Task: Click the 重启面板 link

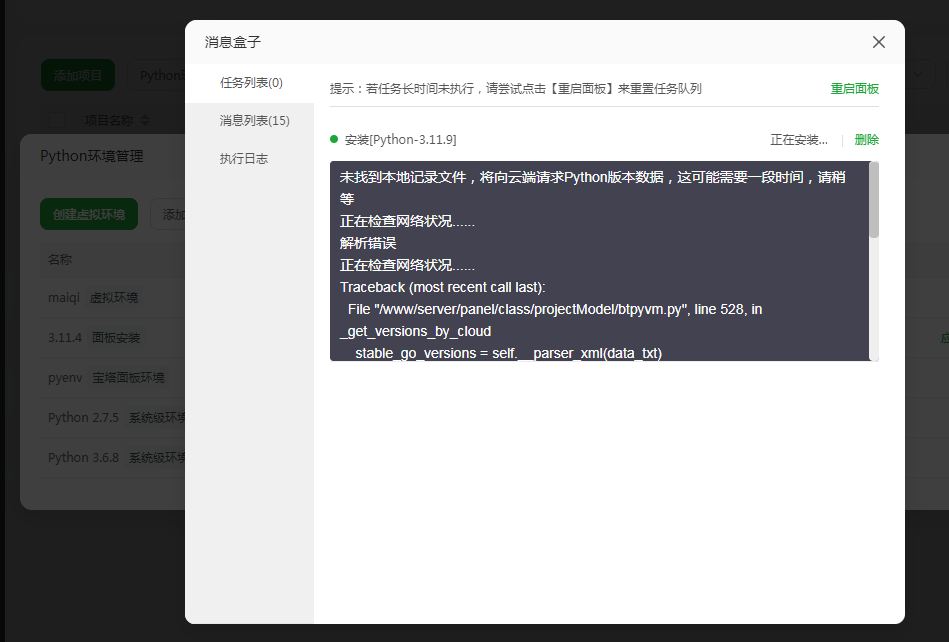Action: coord(854,88)
